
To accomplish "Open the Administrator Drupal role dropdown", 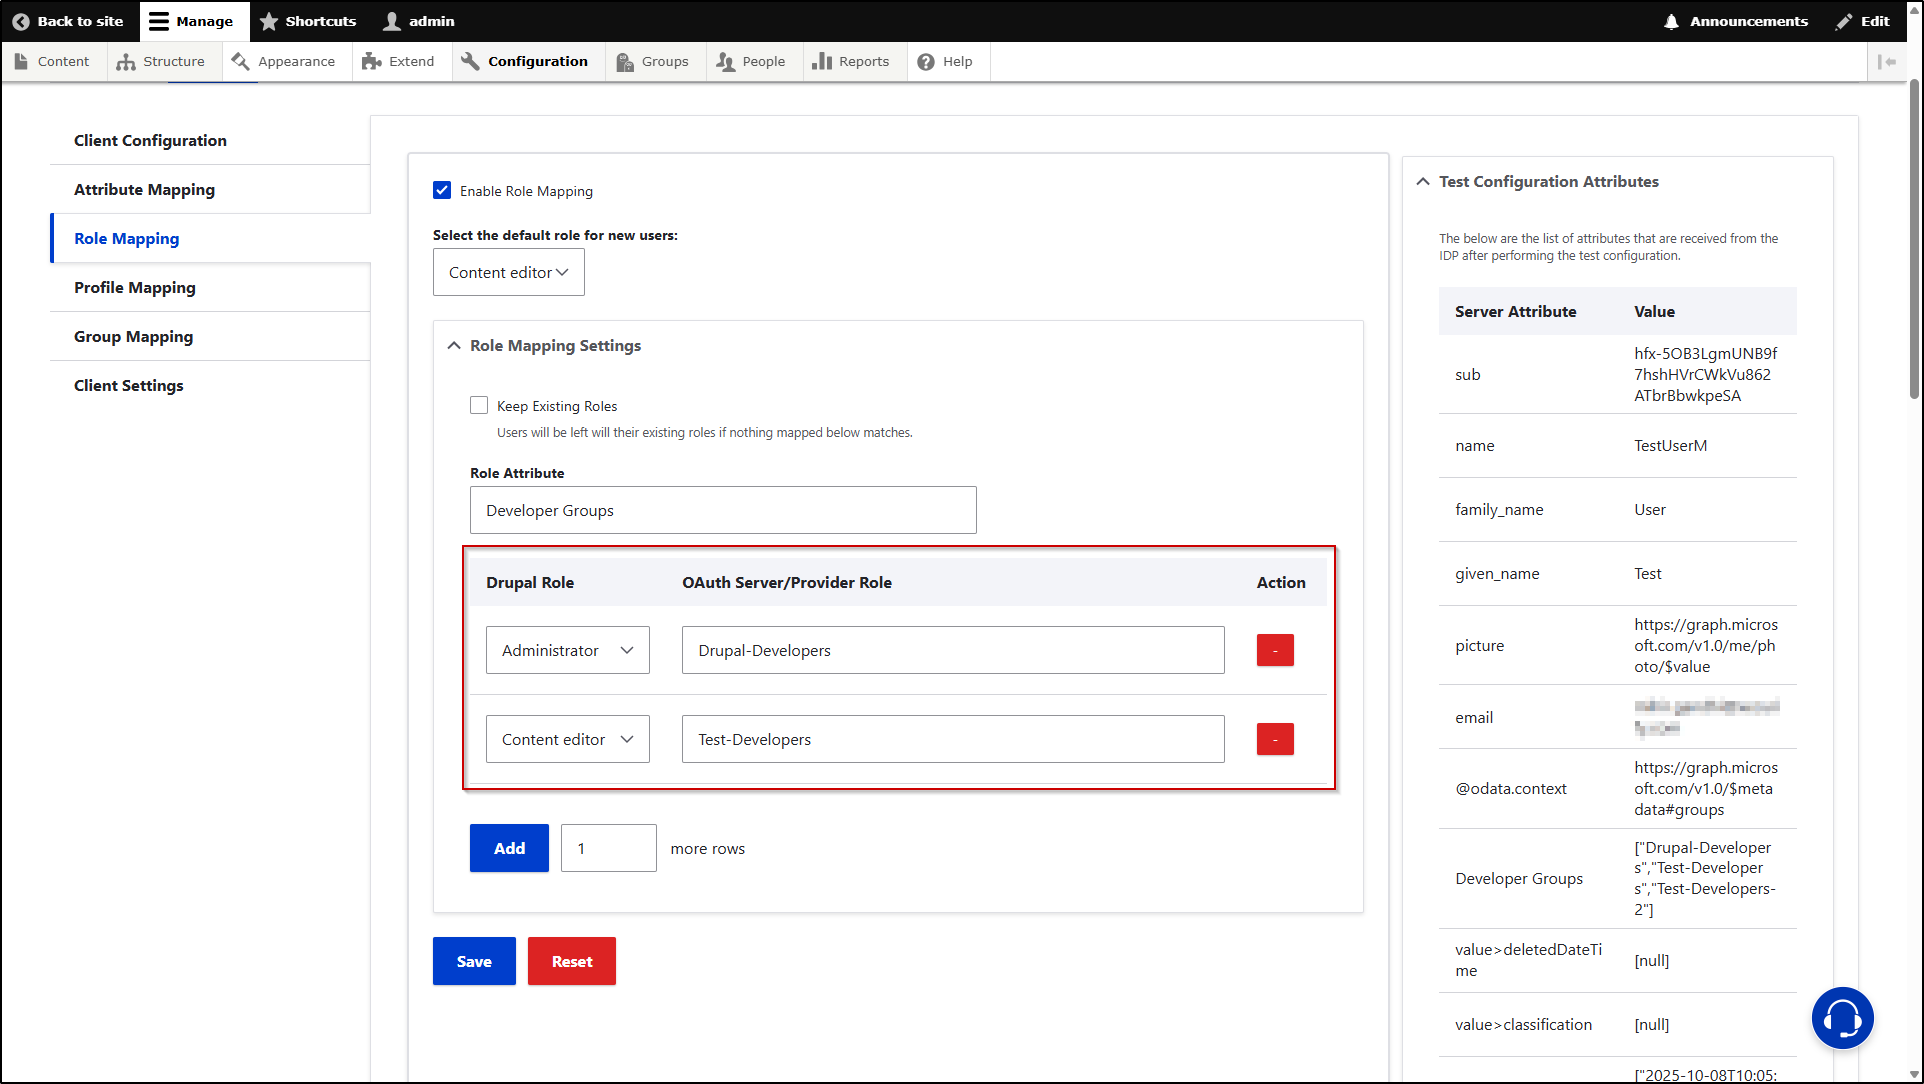I will (x=568, y=650).
